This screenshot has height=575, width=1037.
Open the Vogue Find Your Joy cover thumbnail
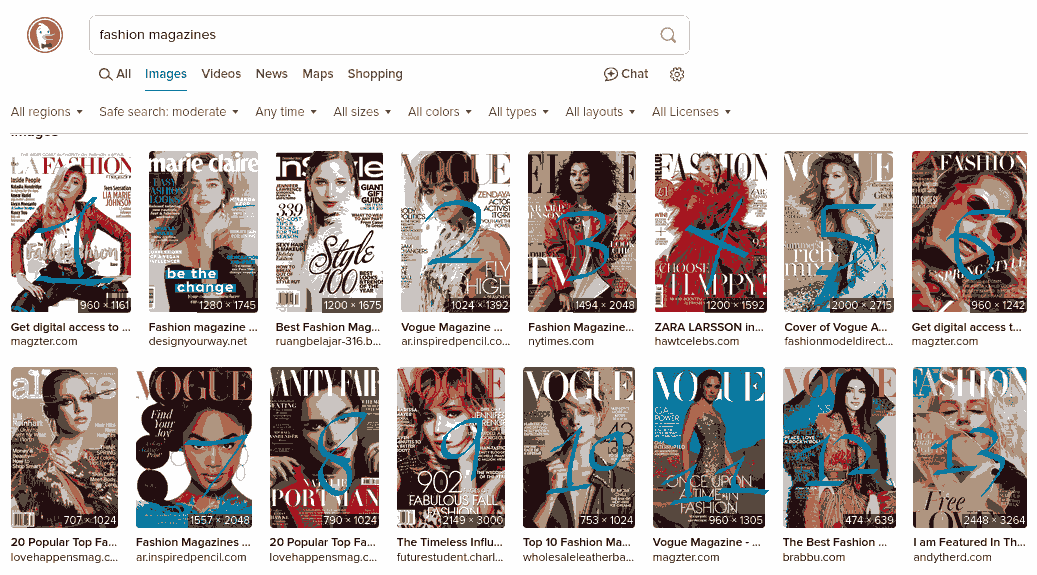194,447
